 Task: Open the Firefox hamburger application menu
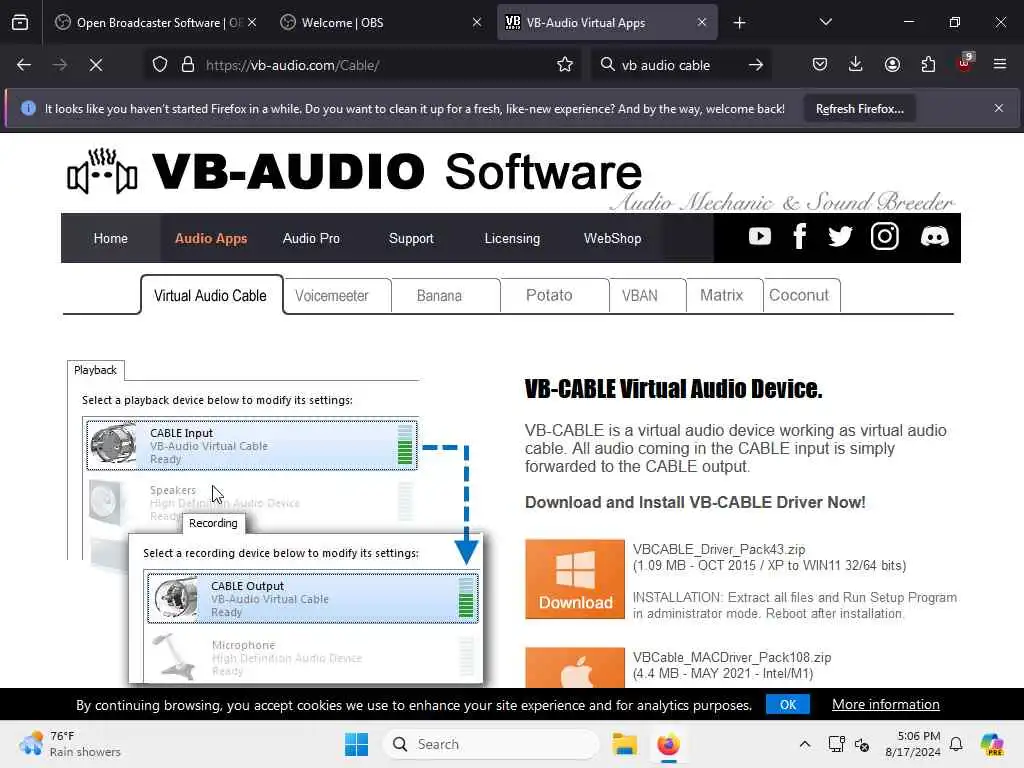point(1000,64)
